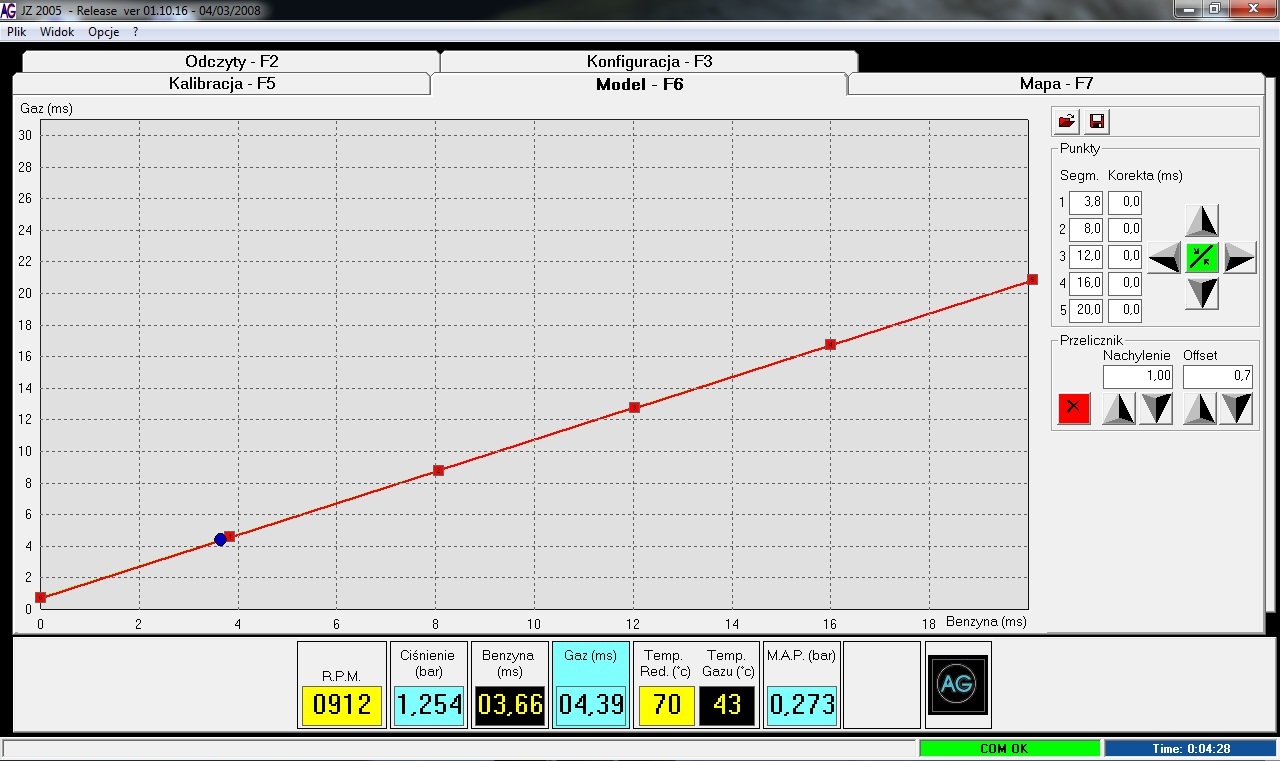Click the segment 1 value field 3,8

1086,202
